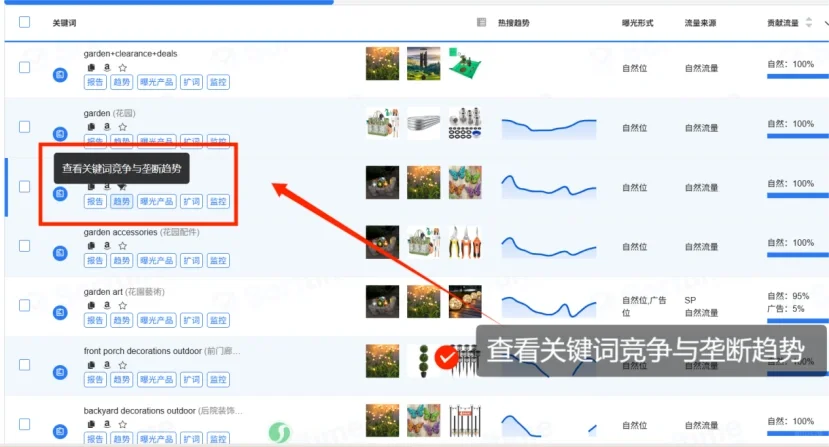Star the garden art keyword

pos(123,305)
